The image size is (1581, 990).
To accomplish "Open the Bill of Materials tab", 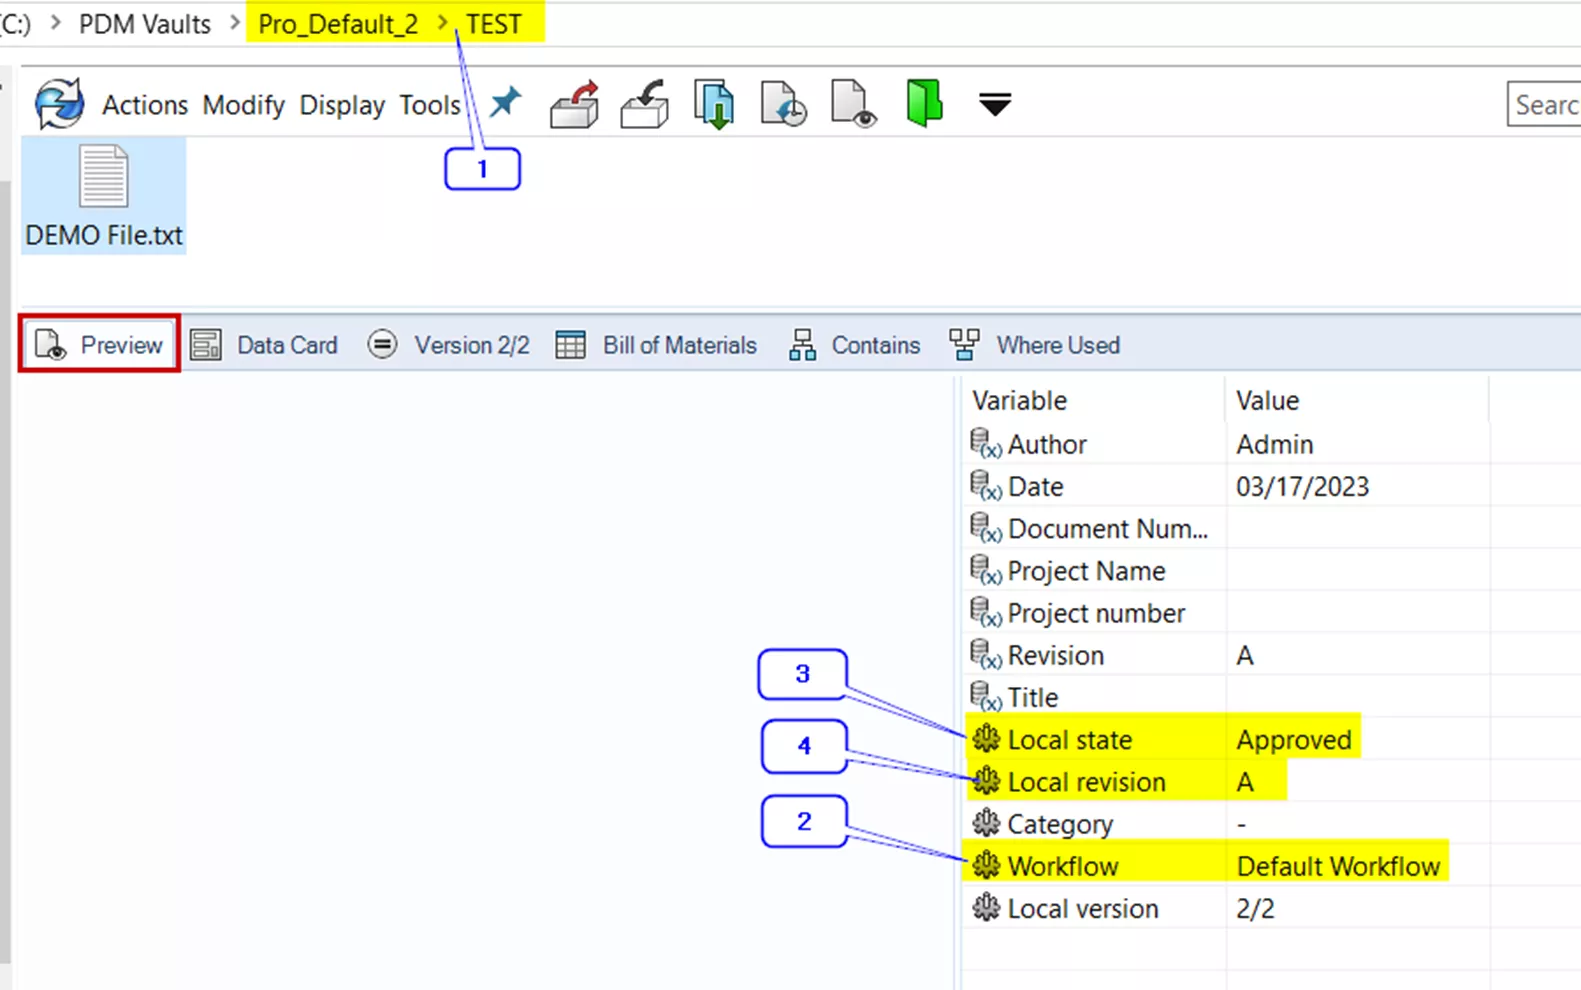I will [657, 345].
